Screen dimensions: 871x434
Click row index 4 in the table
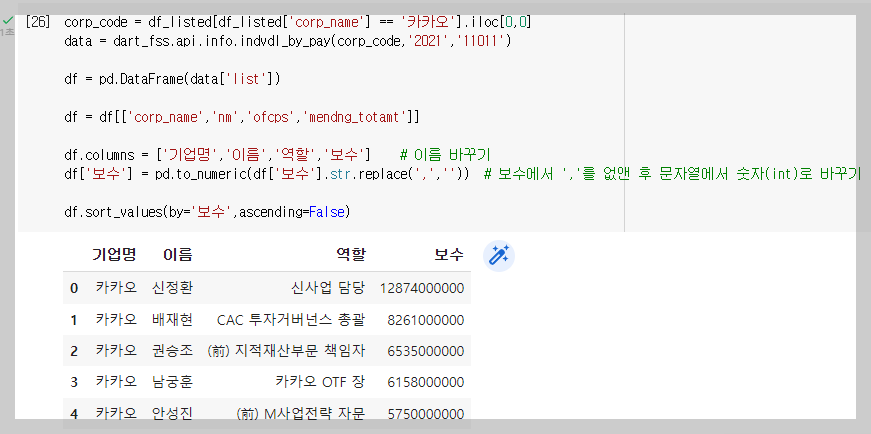pos(74,414)
